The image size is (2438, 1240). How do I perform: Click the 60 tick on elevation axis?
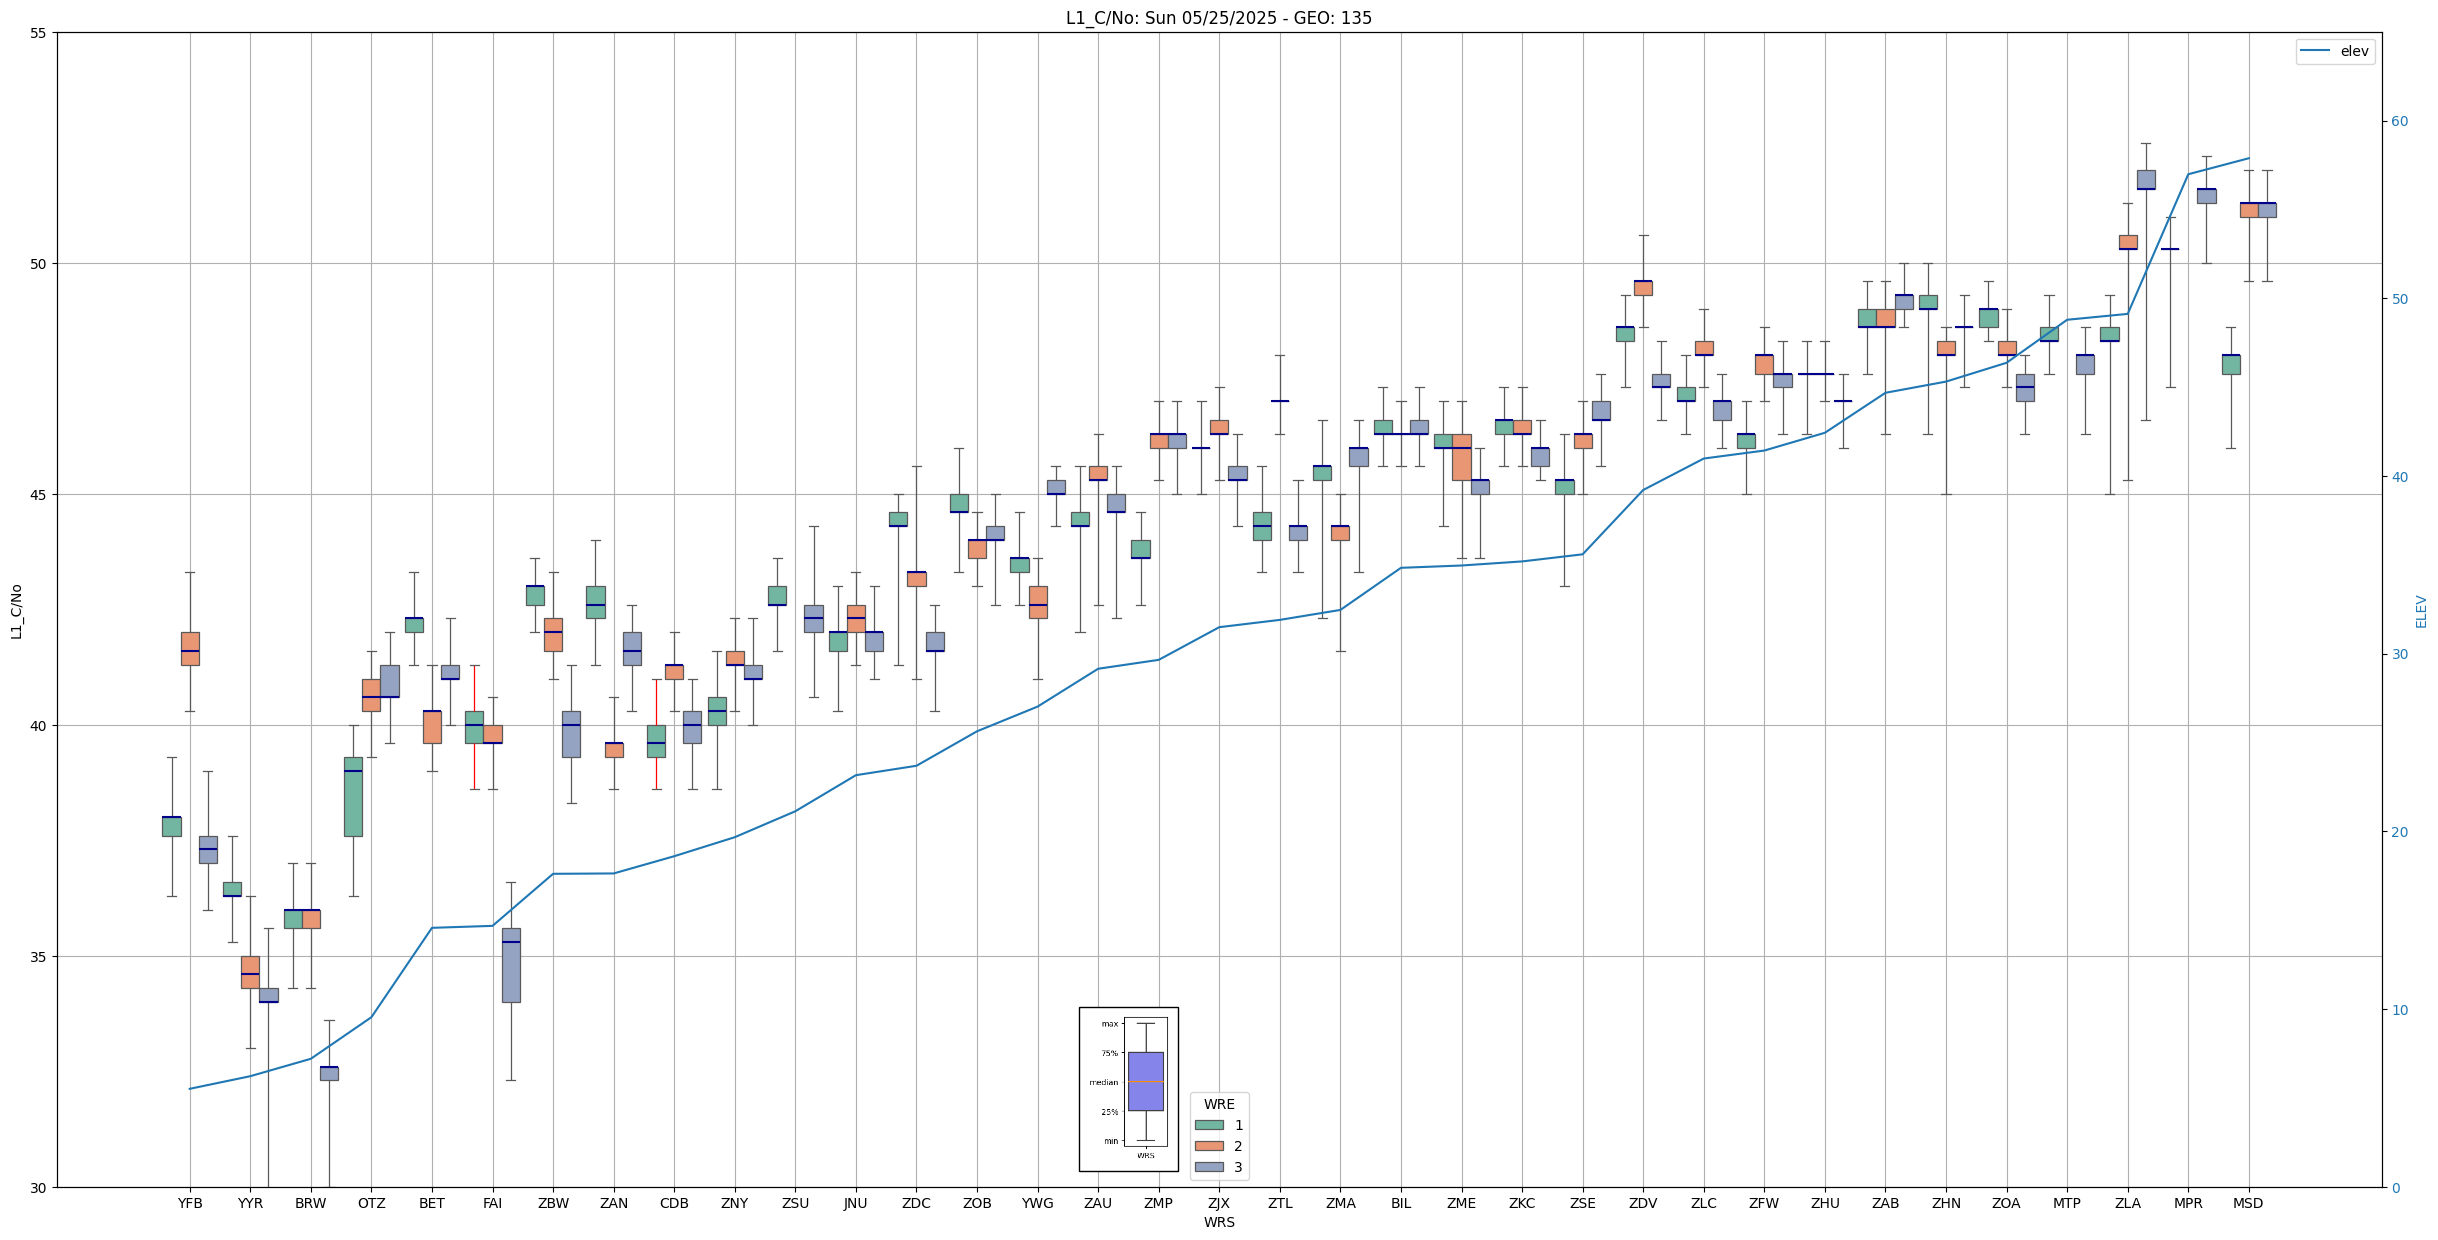(2399, 122)
